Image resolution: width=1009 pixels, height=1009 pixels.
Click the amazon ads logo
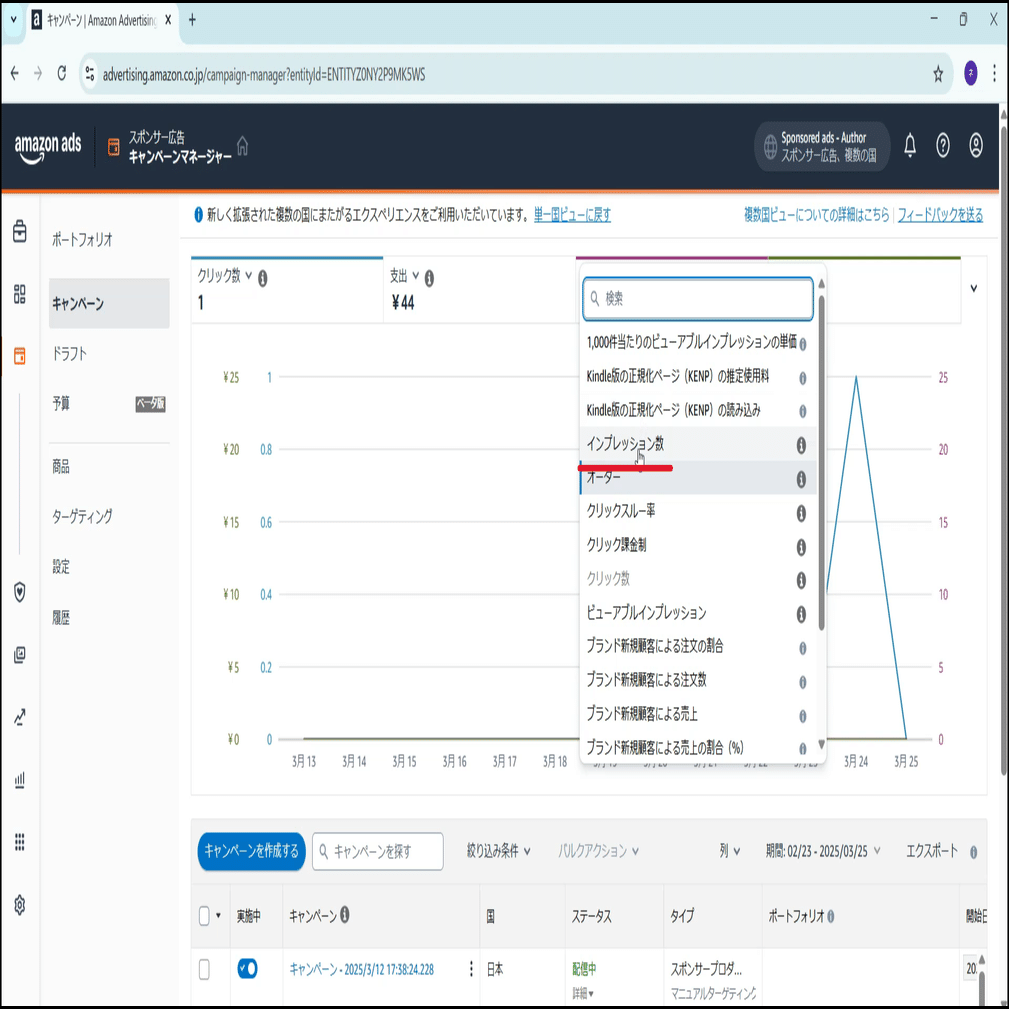click(48, 147)
